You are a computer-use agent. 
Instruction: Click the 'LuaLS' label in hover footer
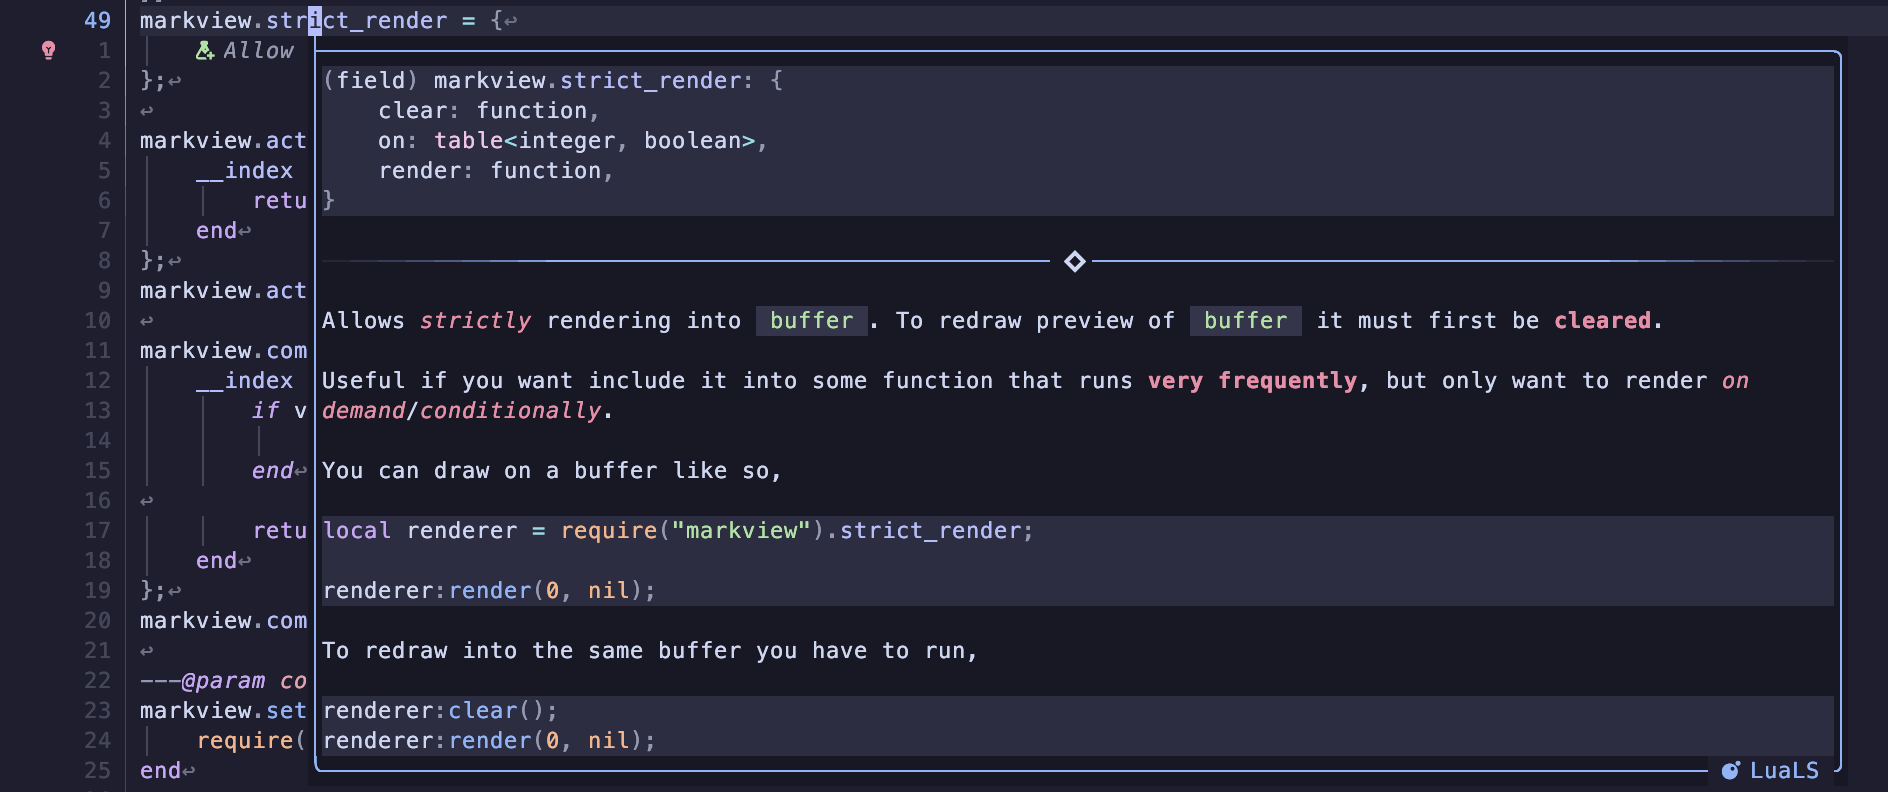click(1784, 770)
